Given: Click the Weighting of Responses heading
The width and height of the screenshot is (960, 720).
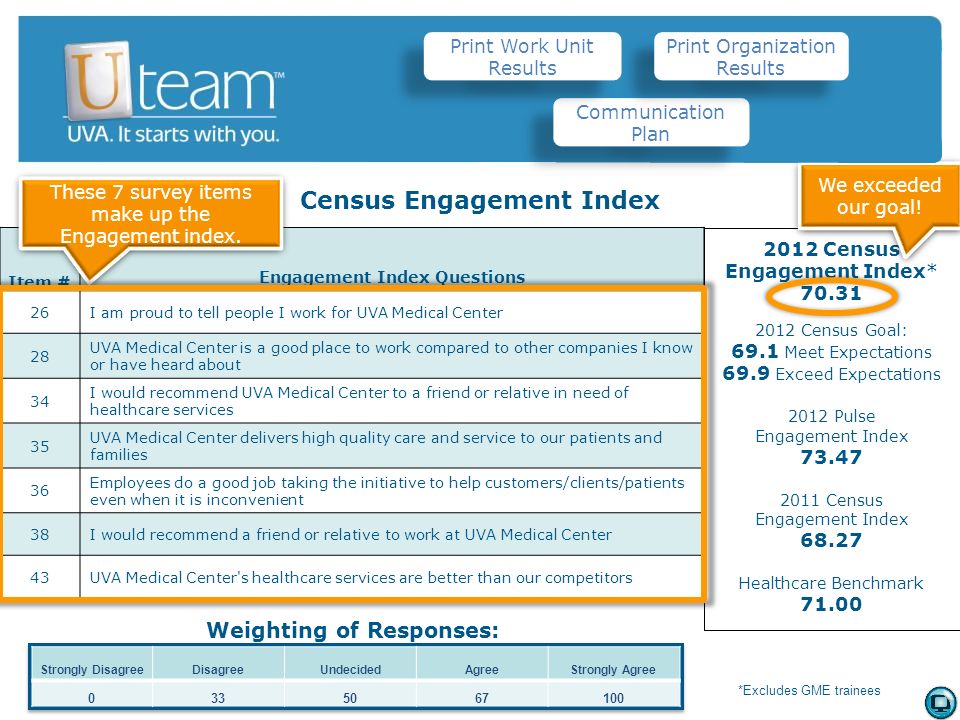Looking at the screenshot, I should tap(353, 630).
